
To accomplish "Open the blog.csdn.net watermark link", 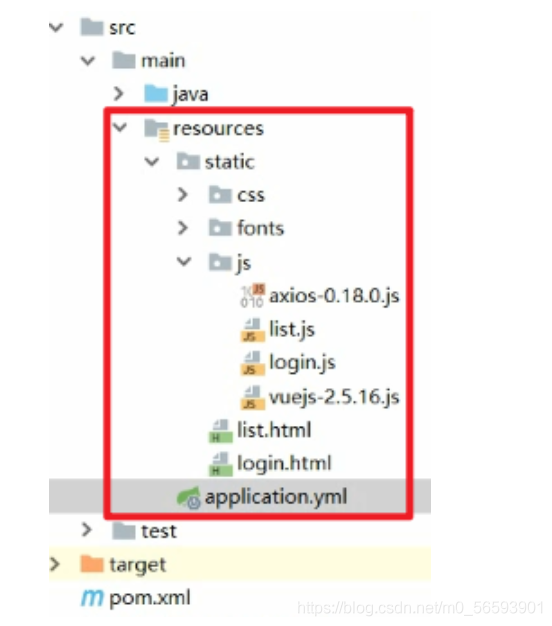I will (x=421, y=608).
